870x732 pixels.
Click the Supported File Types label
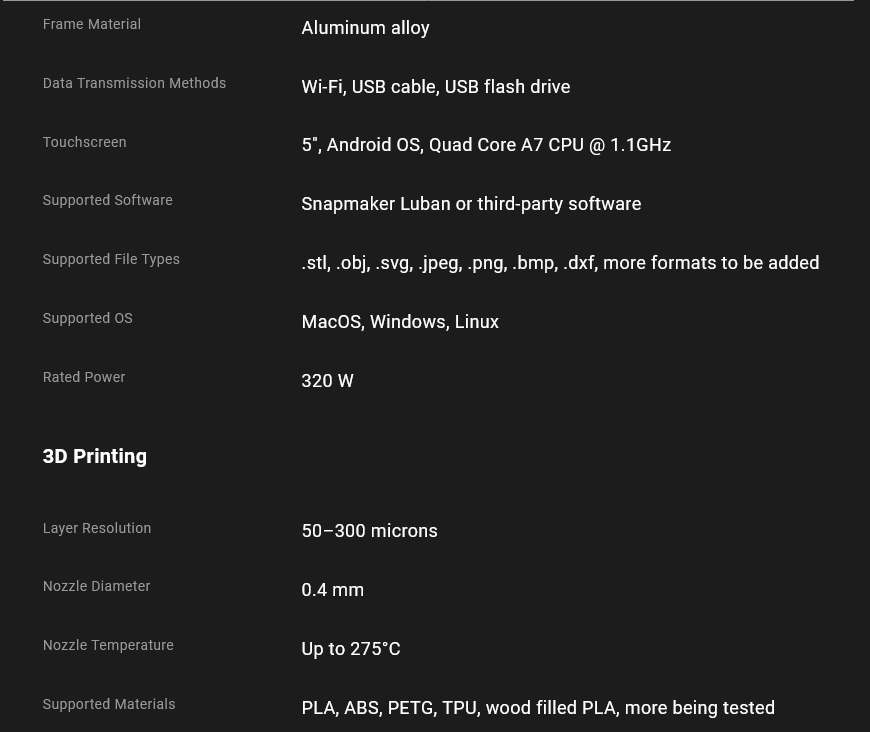pyautogui.click(x=111, y=259)
